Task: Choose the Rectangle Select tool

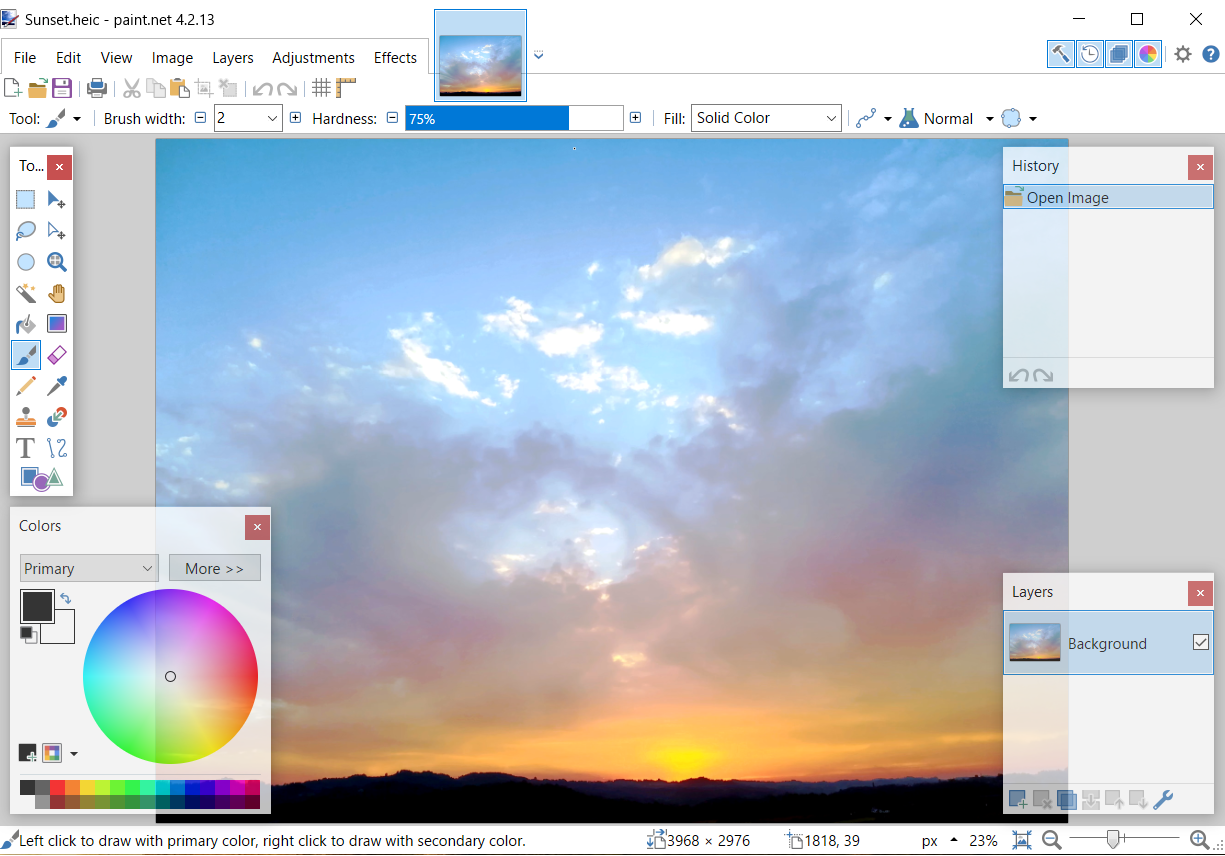Action: 26,200
